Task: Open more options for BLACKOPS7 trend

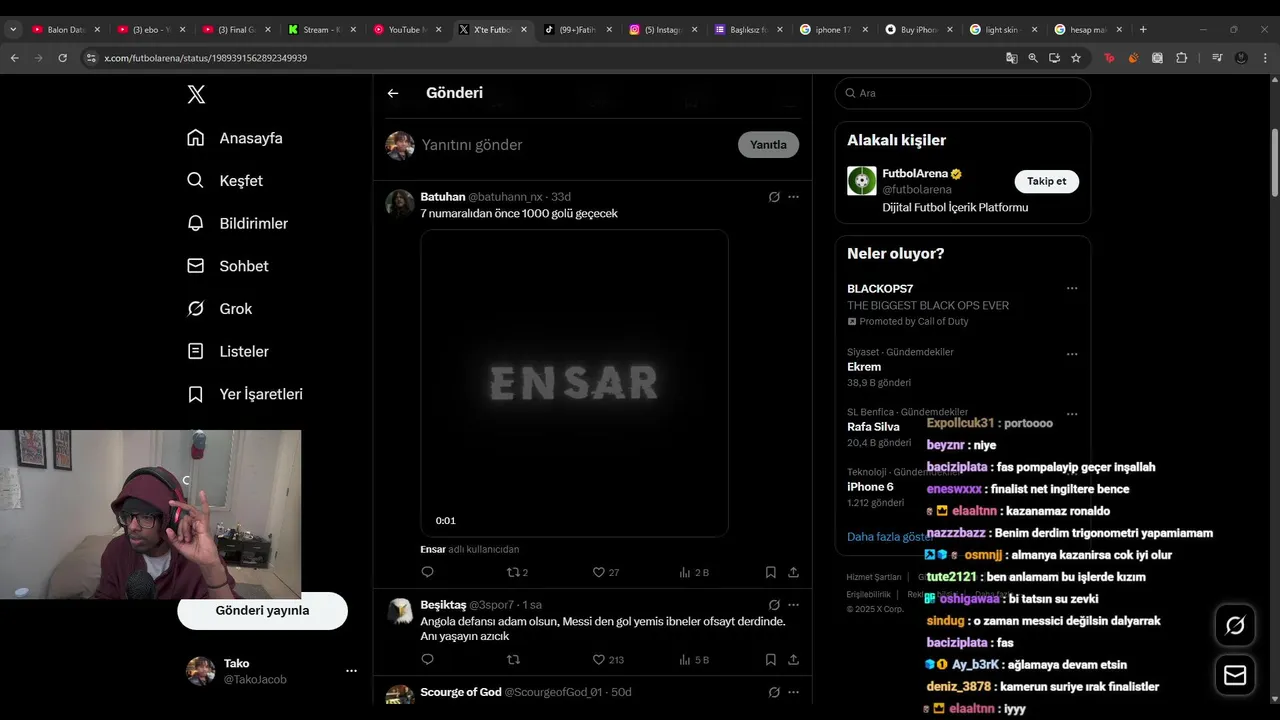Action: 1072,288
